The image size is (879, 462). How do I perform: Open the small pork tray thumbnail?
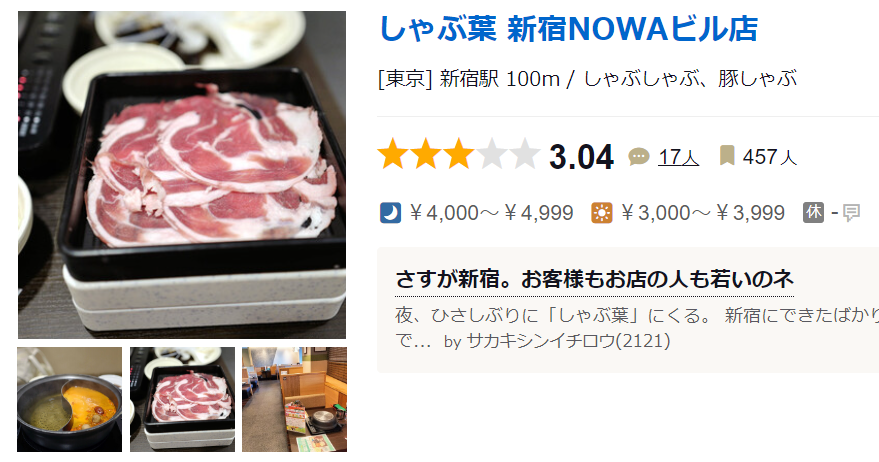click(183, 399)
